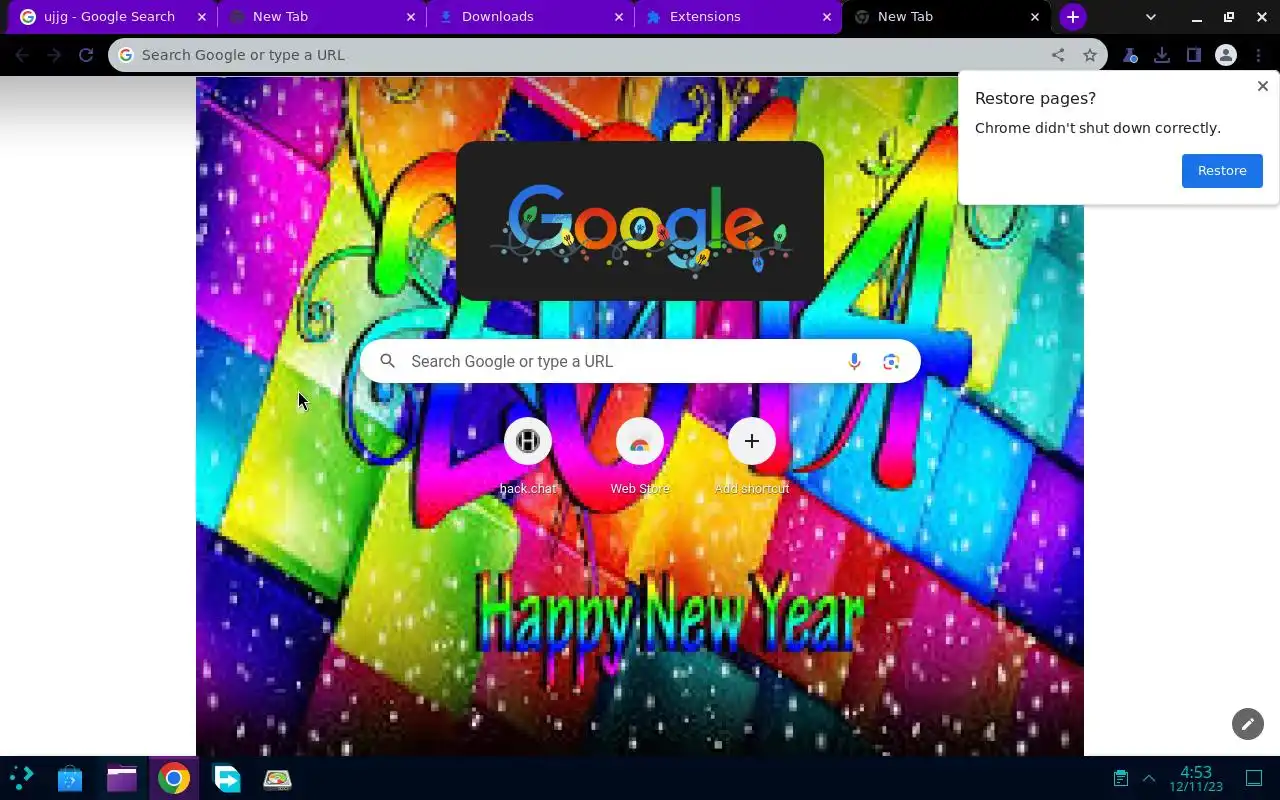The width and height of the screenshot is (1280, 800).
Task: Click the taskbar clock showing 4:53
Action: pos(1196,778)
